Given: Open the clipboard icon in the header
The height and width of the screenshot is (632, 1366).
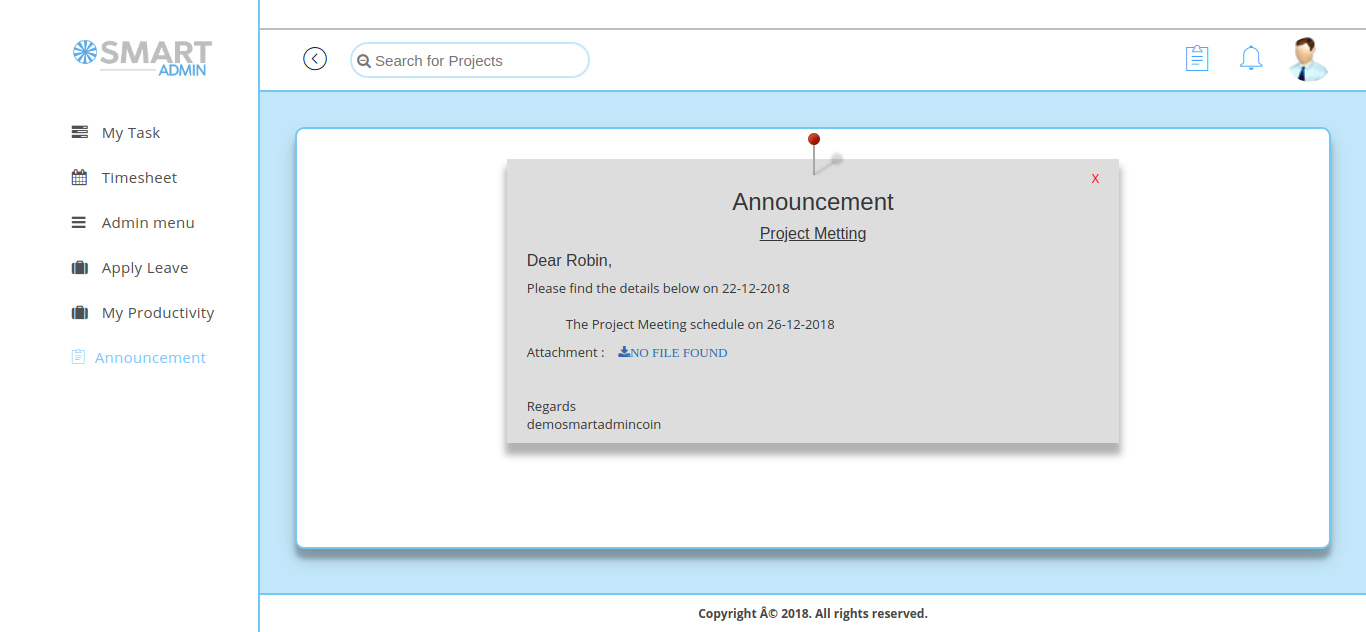Looking at the screenshot, I should point(1196,58).
